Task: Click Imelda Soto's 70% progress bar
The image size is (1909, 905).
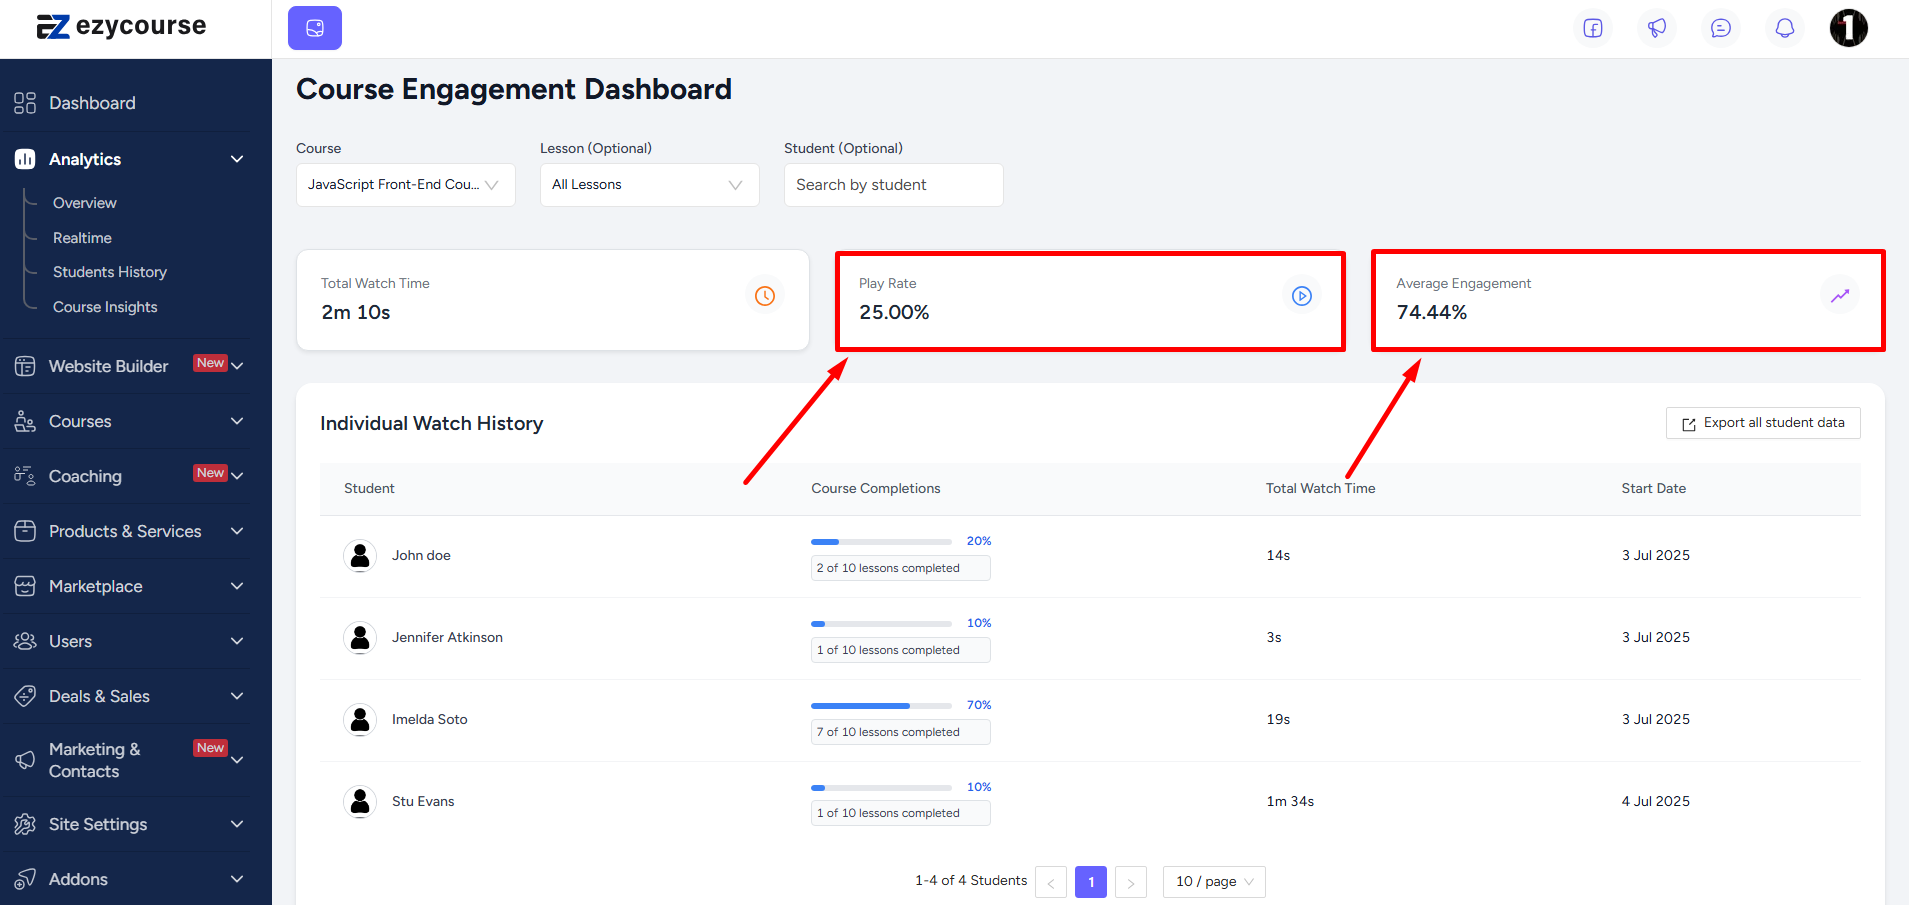Action: coord(881,706)
